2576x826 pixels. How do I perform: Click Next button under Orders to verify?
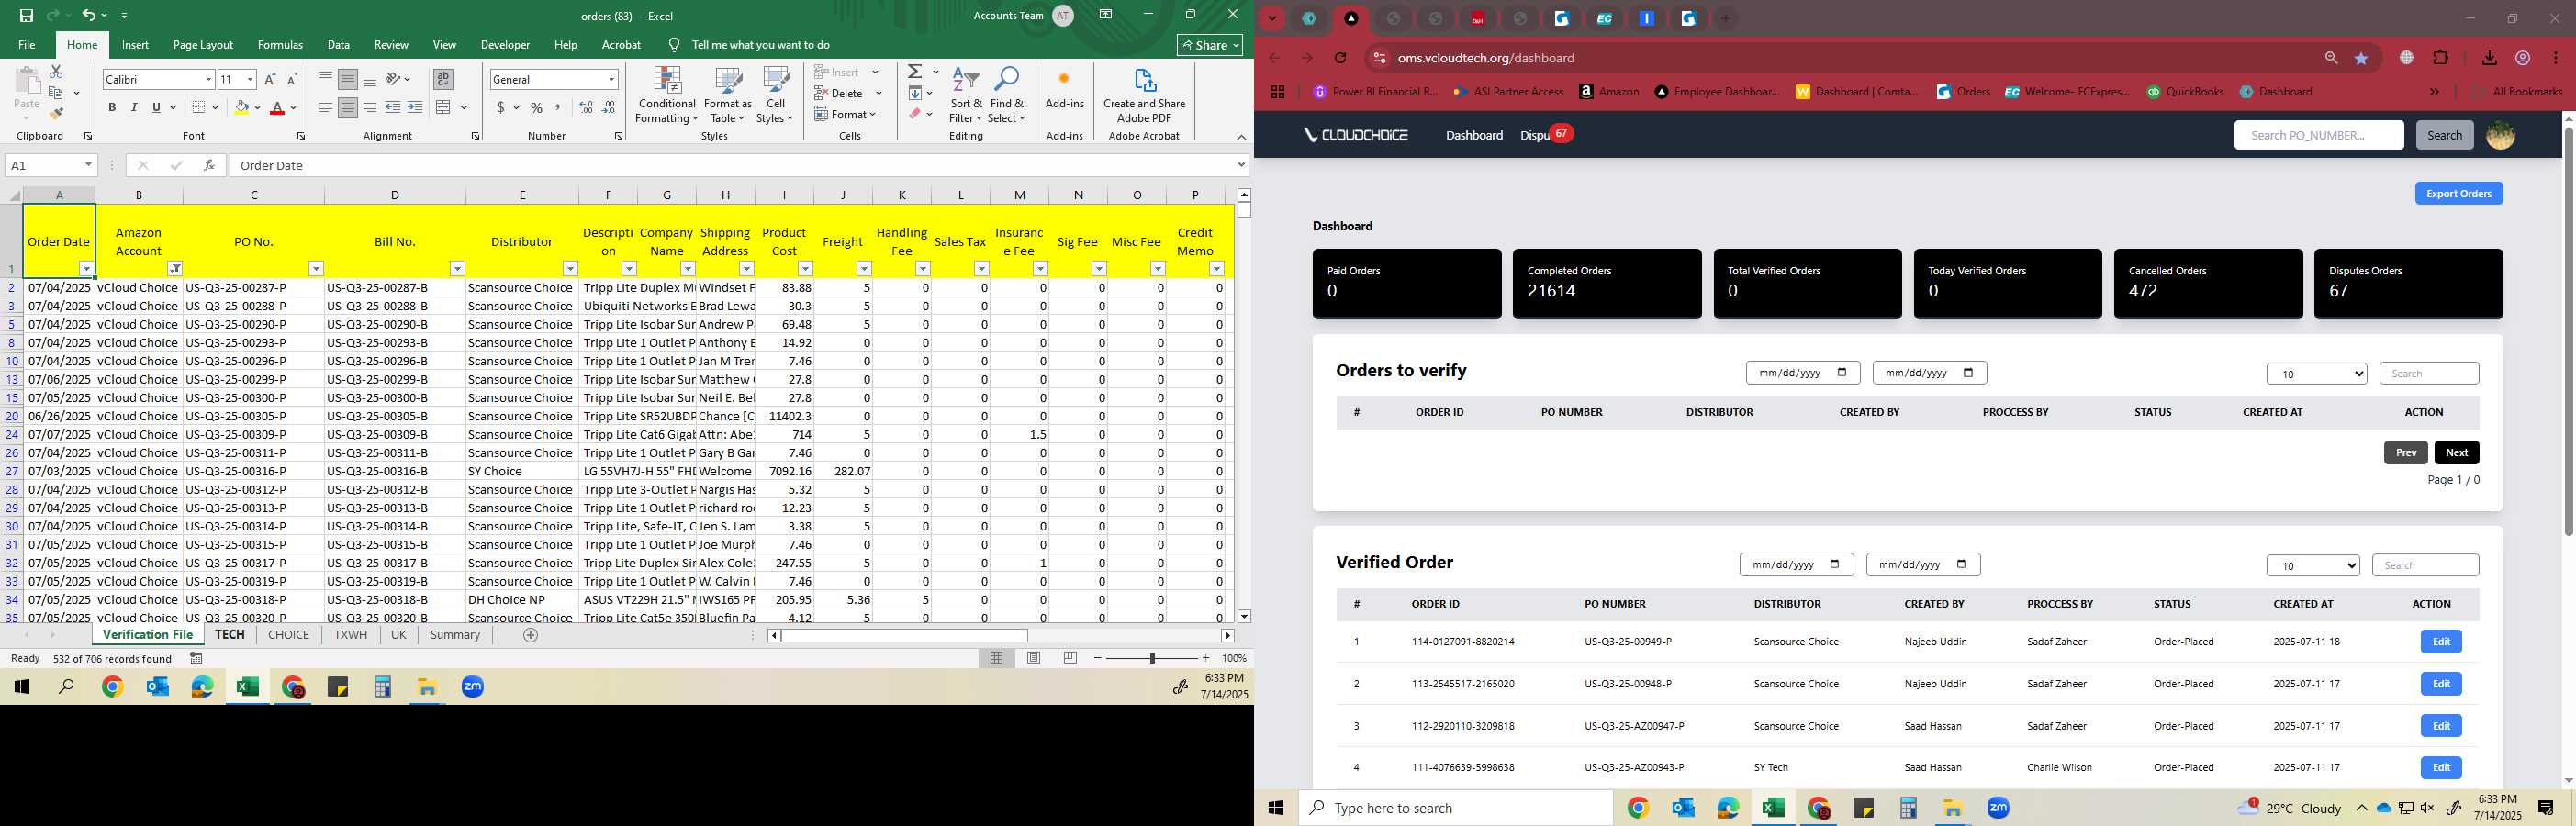(2456, 453)
